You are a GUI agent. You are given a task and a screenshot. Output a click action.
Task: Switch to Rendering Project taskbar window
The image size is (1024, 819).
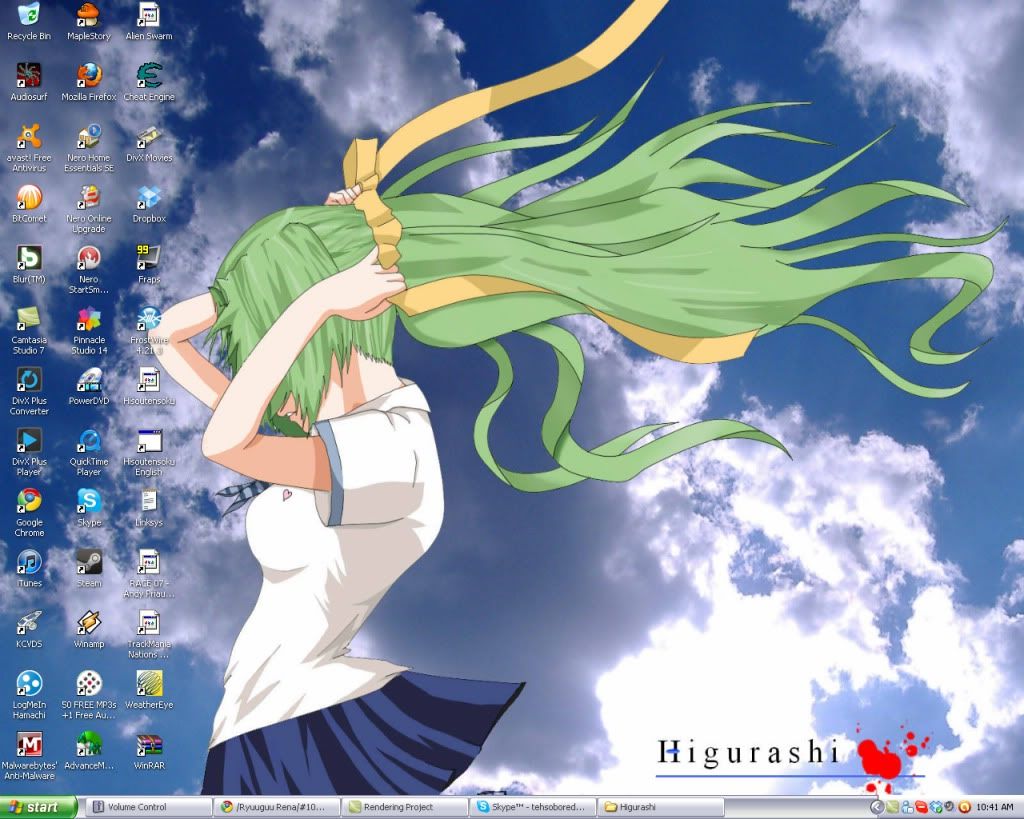(404, 807)
